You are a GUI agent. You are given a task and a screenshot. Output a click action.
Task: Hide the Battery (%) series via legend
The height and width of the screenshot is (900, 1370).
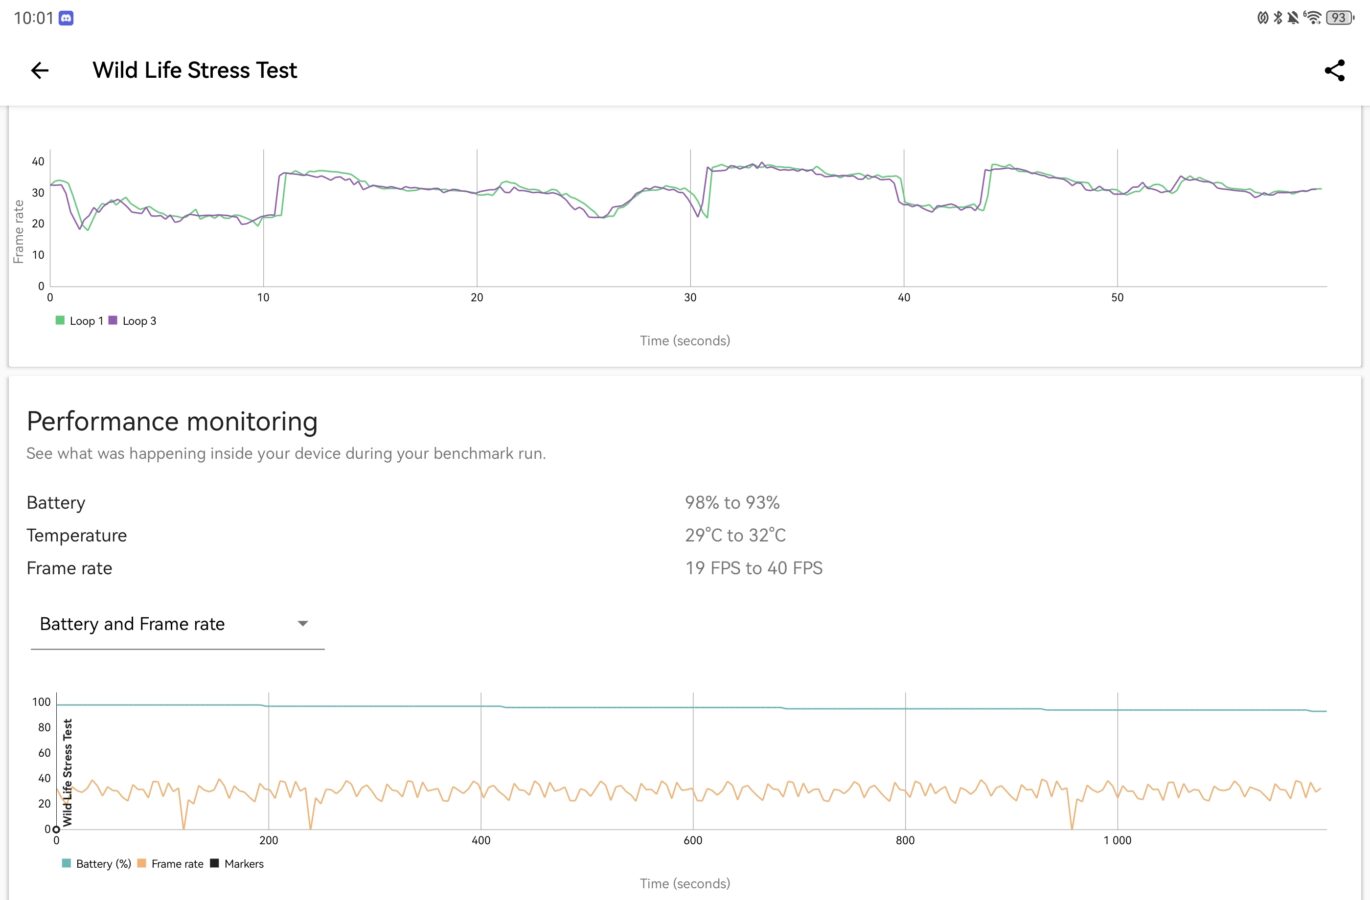point(96,864)
